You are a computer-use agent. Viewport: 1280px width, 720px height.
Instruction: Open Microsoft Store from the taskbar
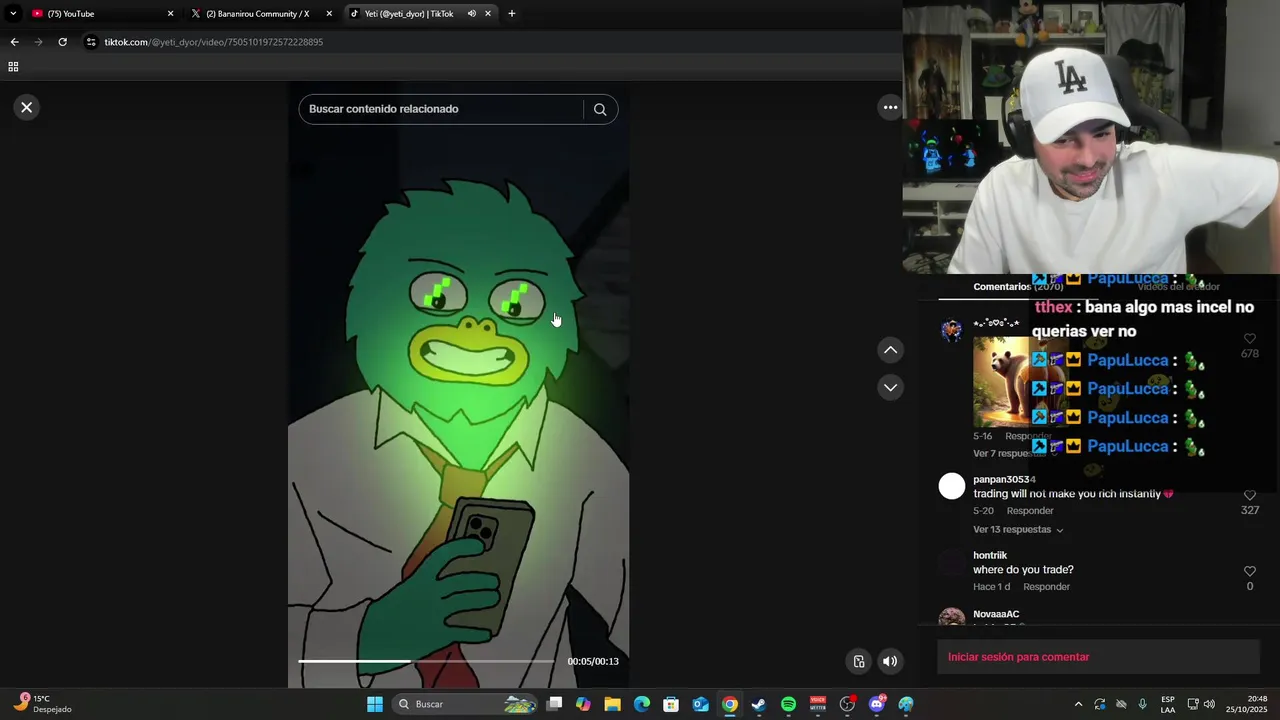click(671, 704)
